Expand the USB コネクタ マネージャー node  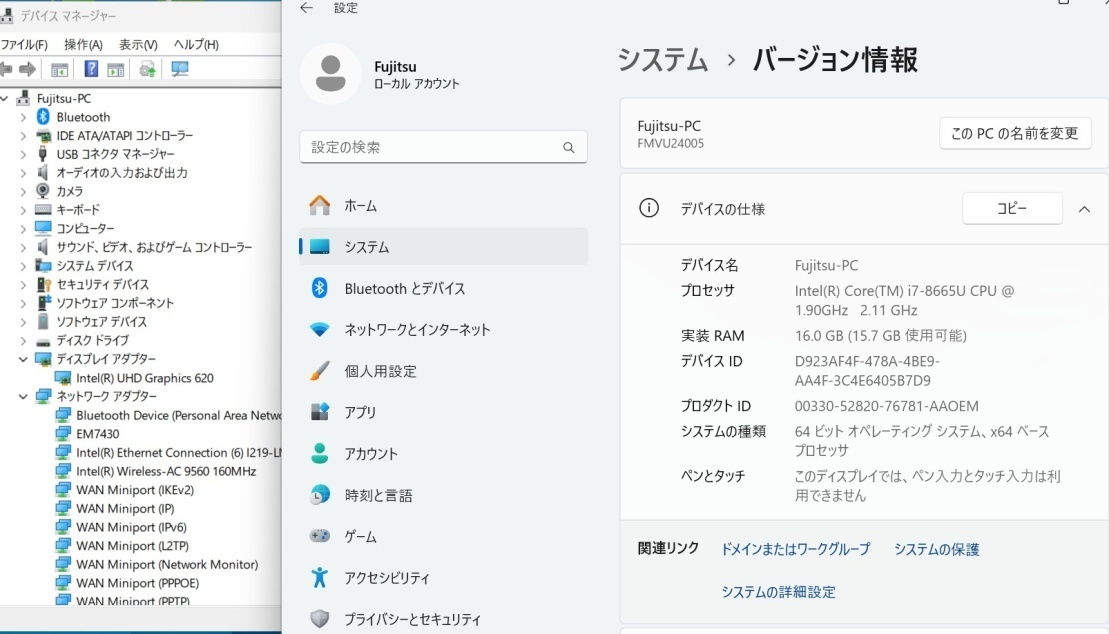(x=23, y=154)
